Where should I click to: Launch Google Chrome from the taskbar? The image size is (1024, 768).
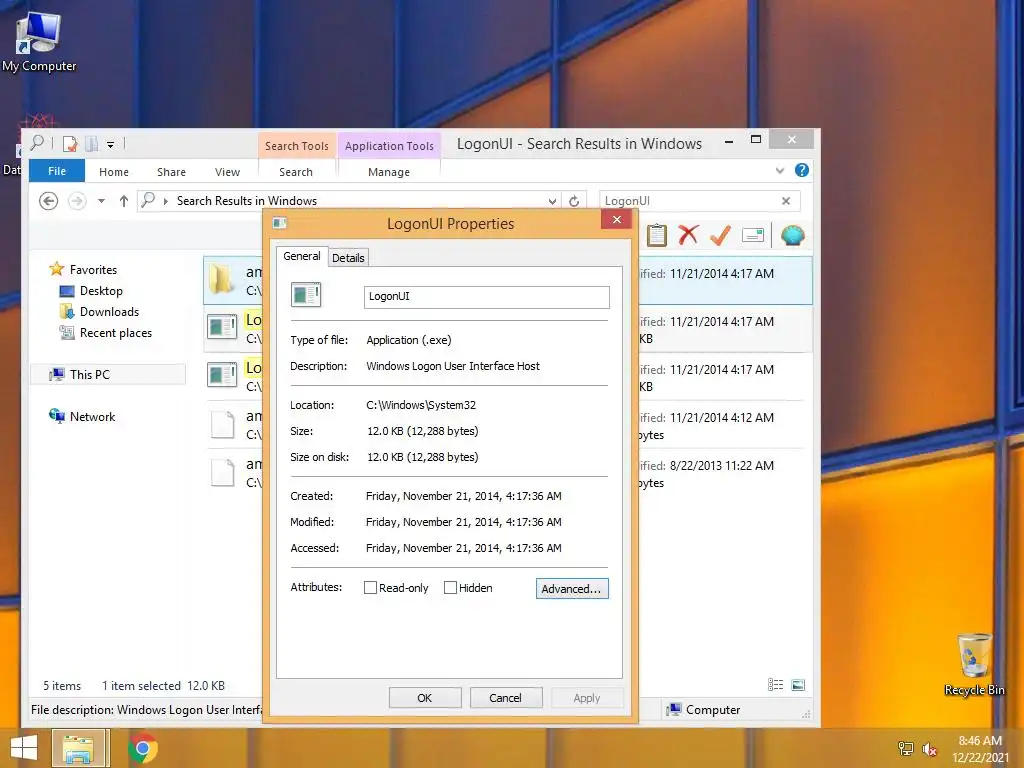point(143,748)
